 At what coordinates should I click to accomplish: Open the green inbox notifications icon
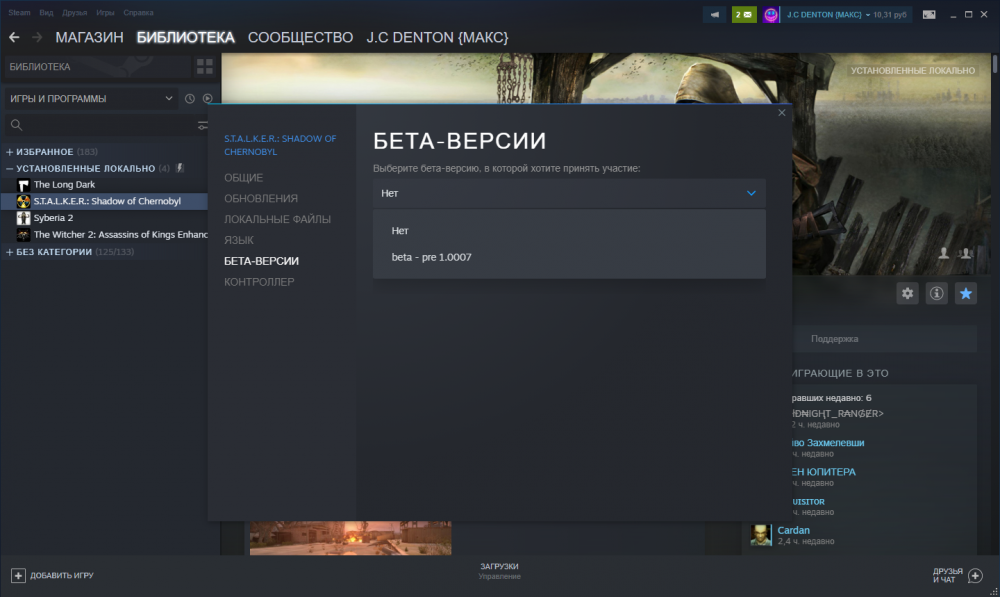pyautogui.click(x=744, y=15)
